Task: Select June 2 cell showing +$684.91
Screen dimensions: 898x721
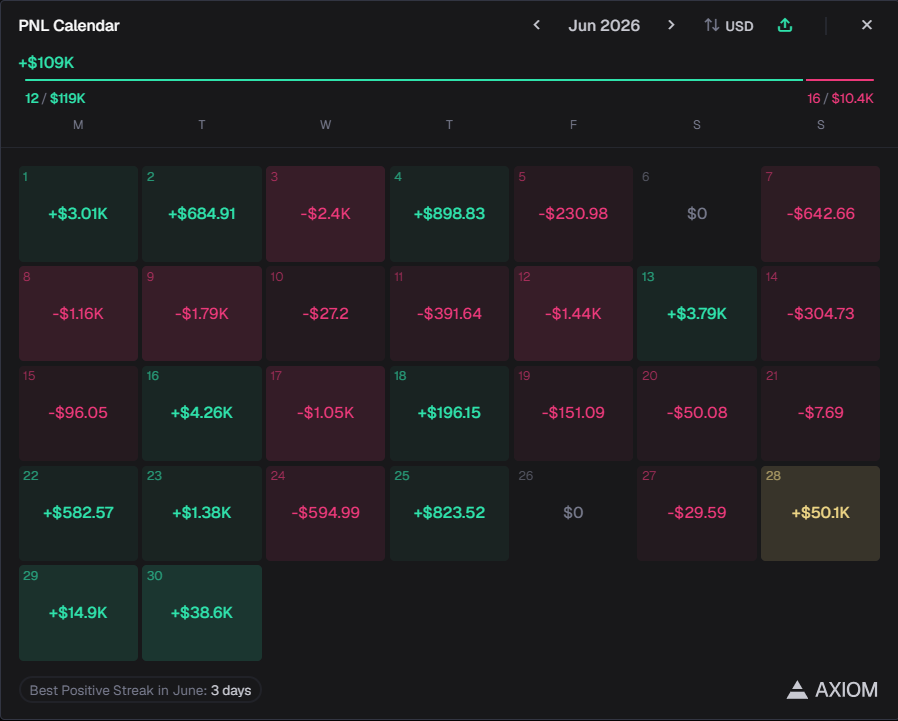Action: pos(202,214)
